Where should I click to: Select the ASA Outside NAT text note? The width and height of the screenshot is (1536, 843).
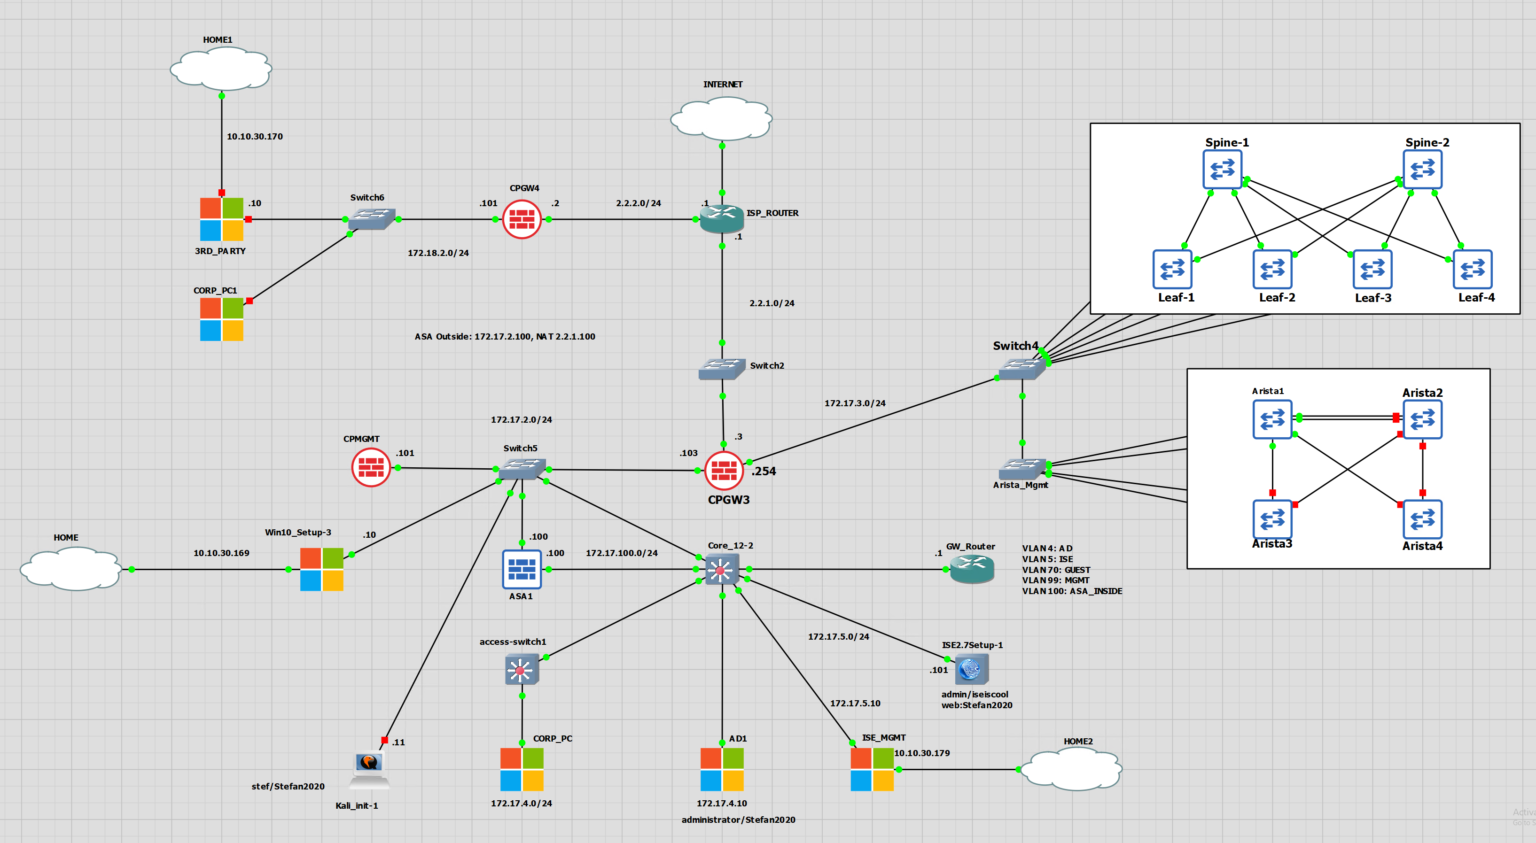pos(505,337)
